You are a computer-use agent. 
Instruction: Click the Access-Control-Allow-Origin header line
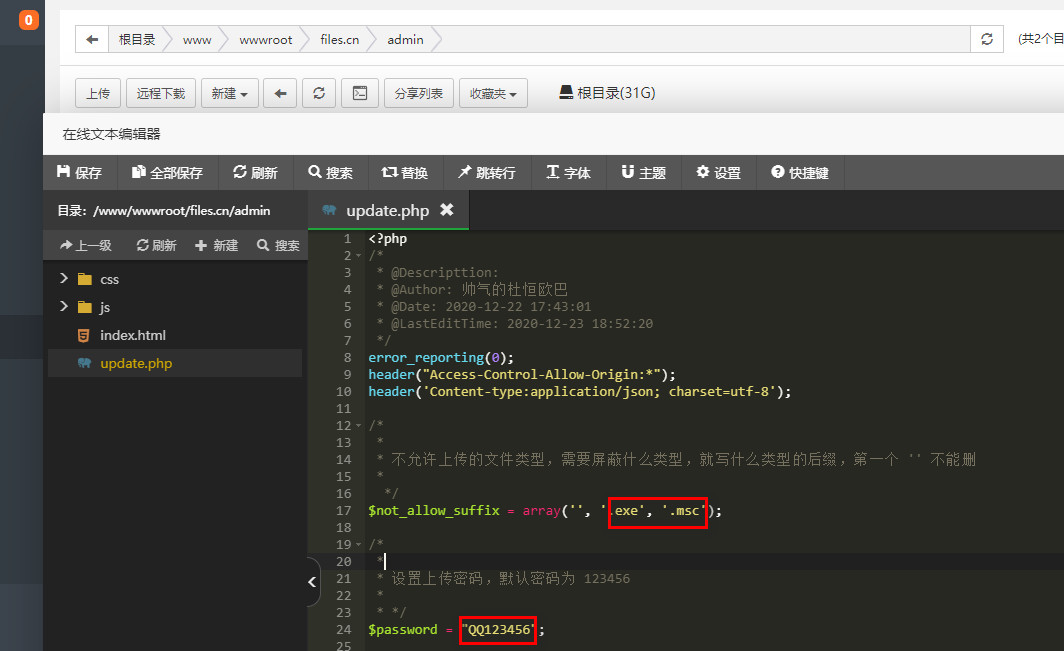tap(522, 375)
